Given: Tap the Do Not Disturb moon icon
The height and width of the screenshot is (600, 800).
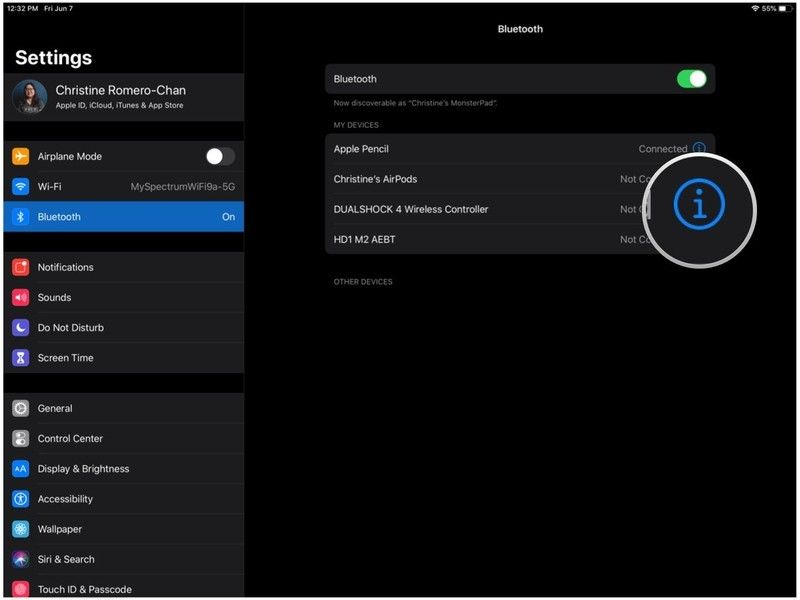Looking at the screenshot, I should (x=20, y=328).
